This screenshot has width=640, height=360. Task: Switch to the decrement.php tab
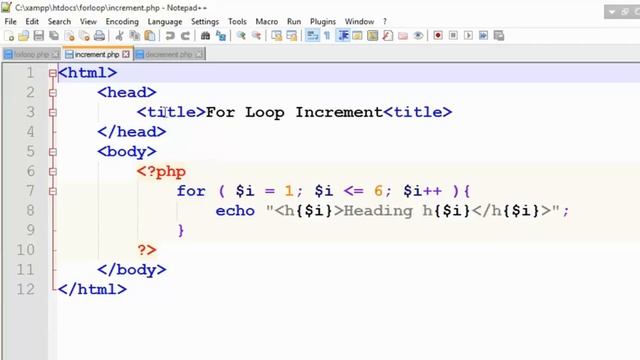point(169,54)
